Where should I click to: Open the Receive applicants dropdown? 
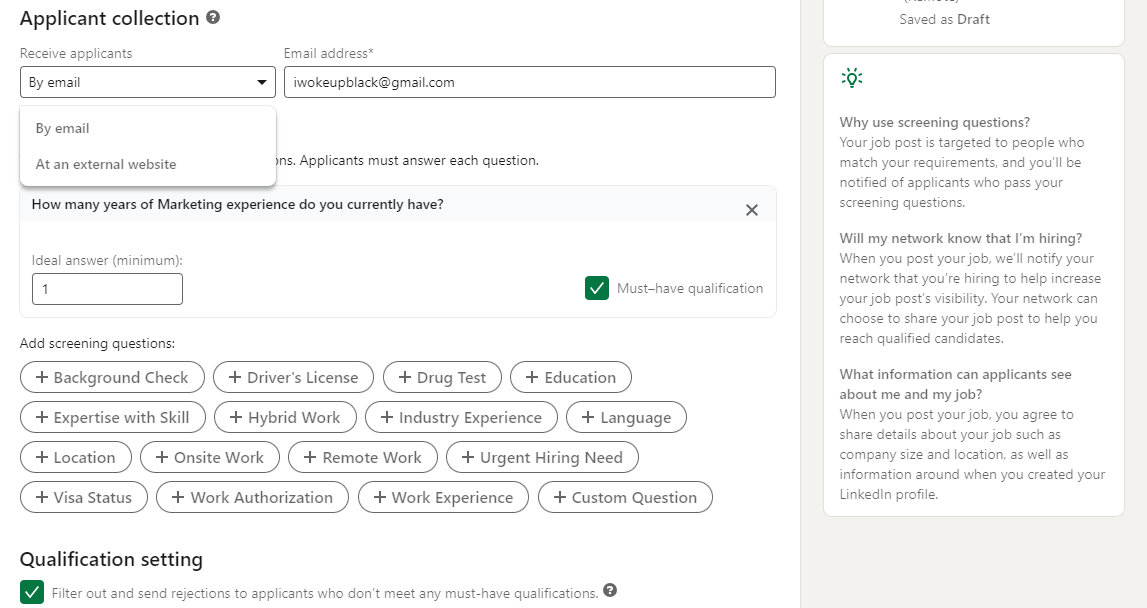click(147, 81)
